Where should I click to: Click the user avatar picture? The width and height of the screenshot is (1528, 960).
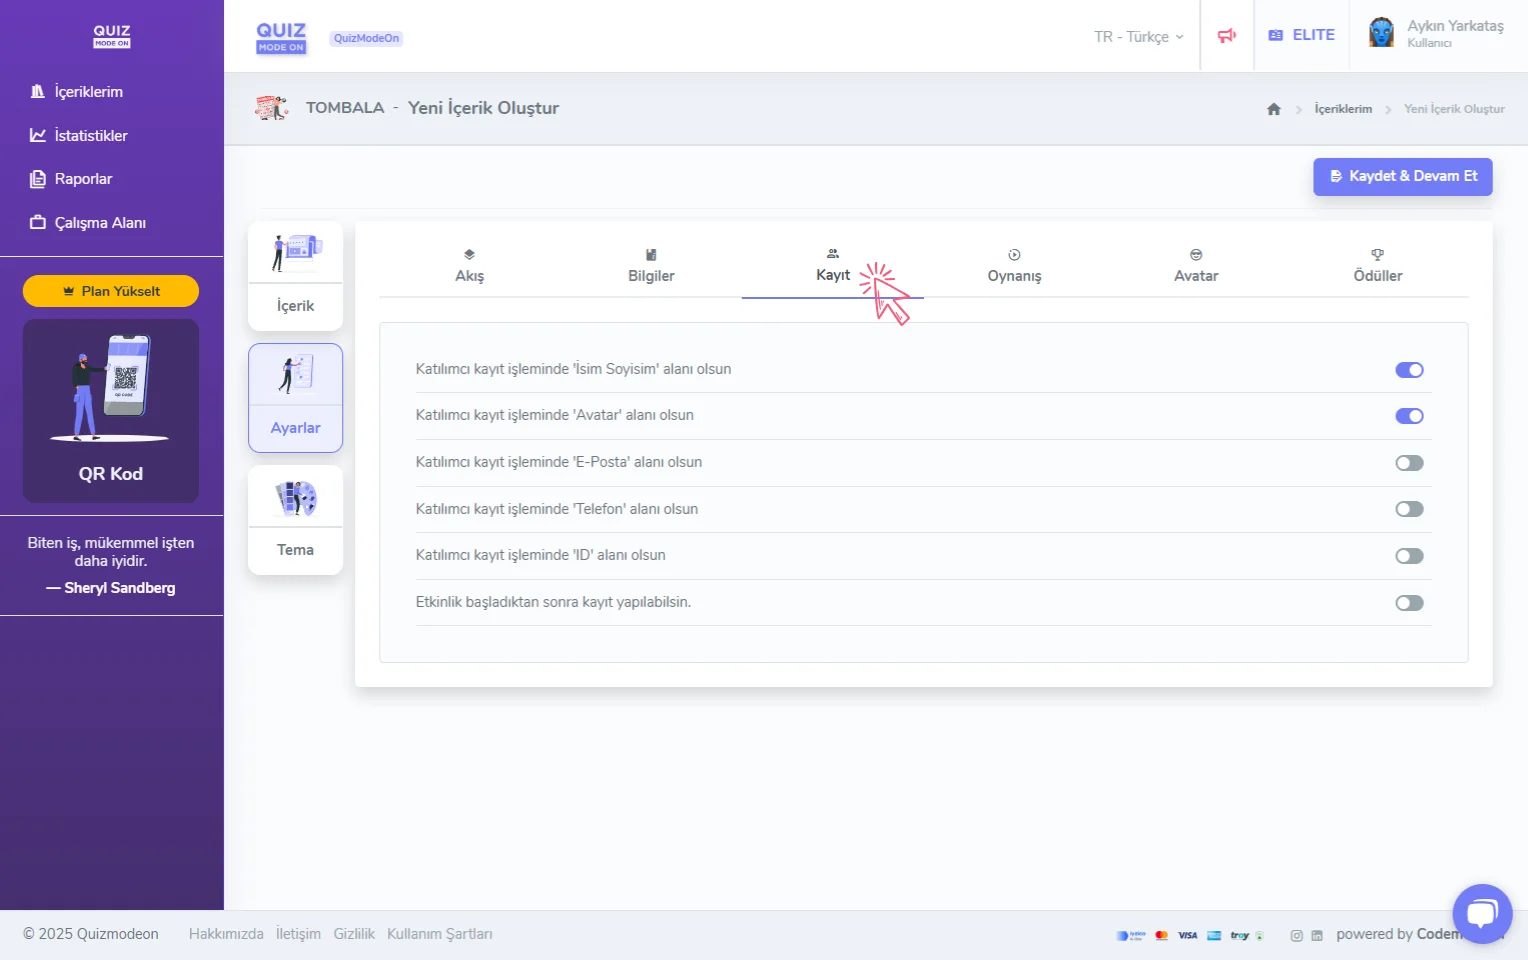coord(1381,34)
